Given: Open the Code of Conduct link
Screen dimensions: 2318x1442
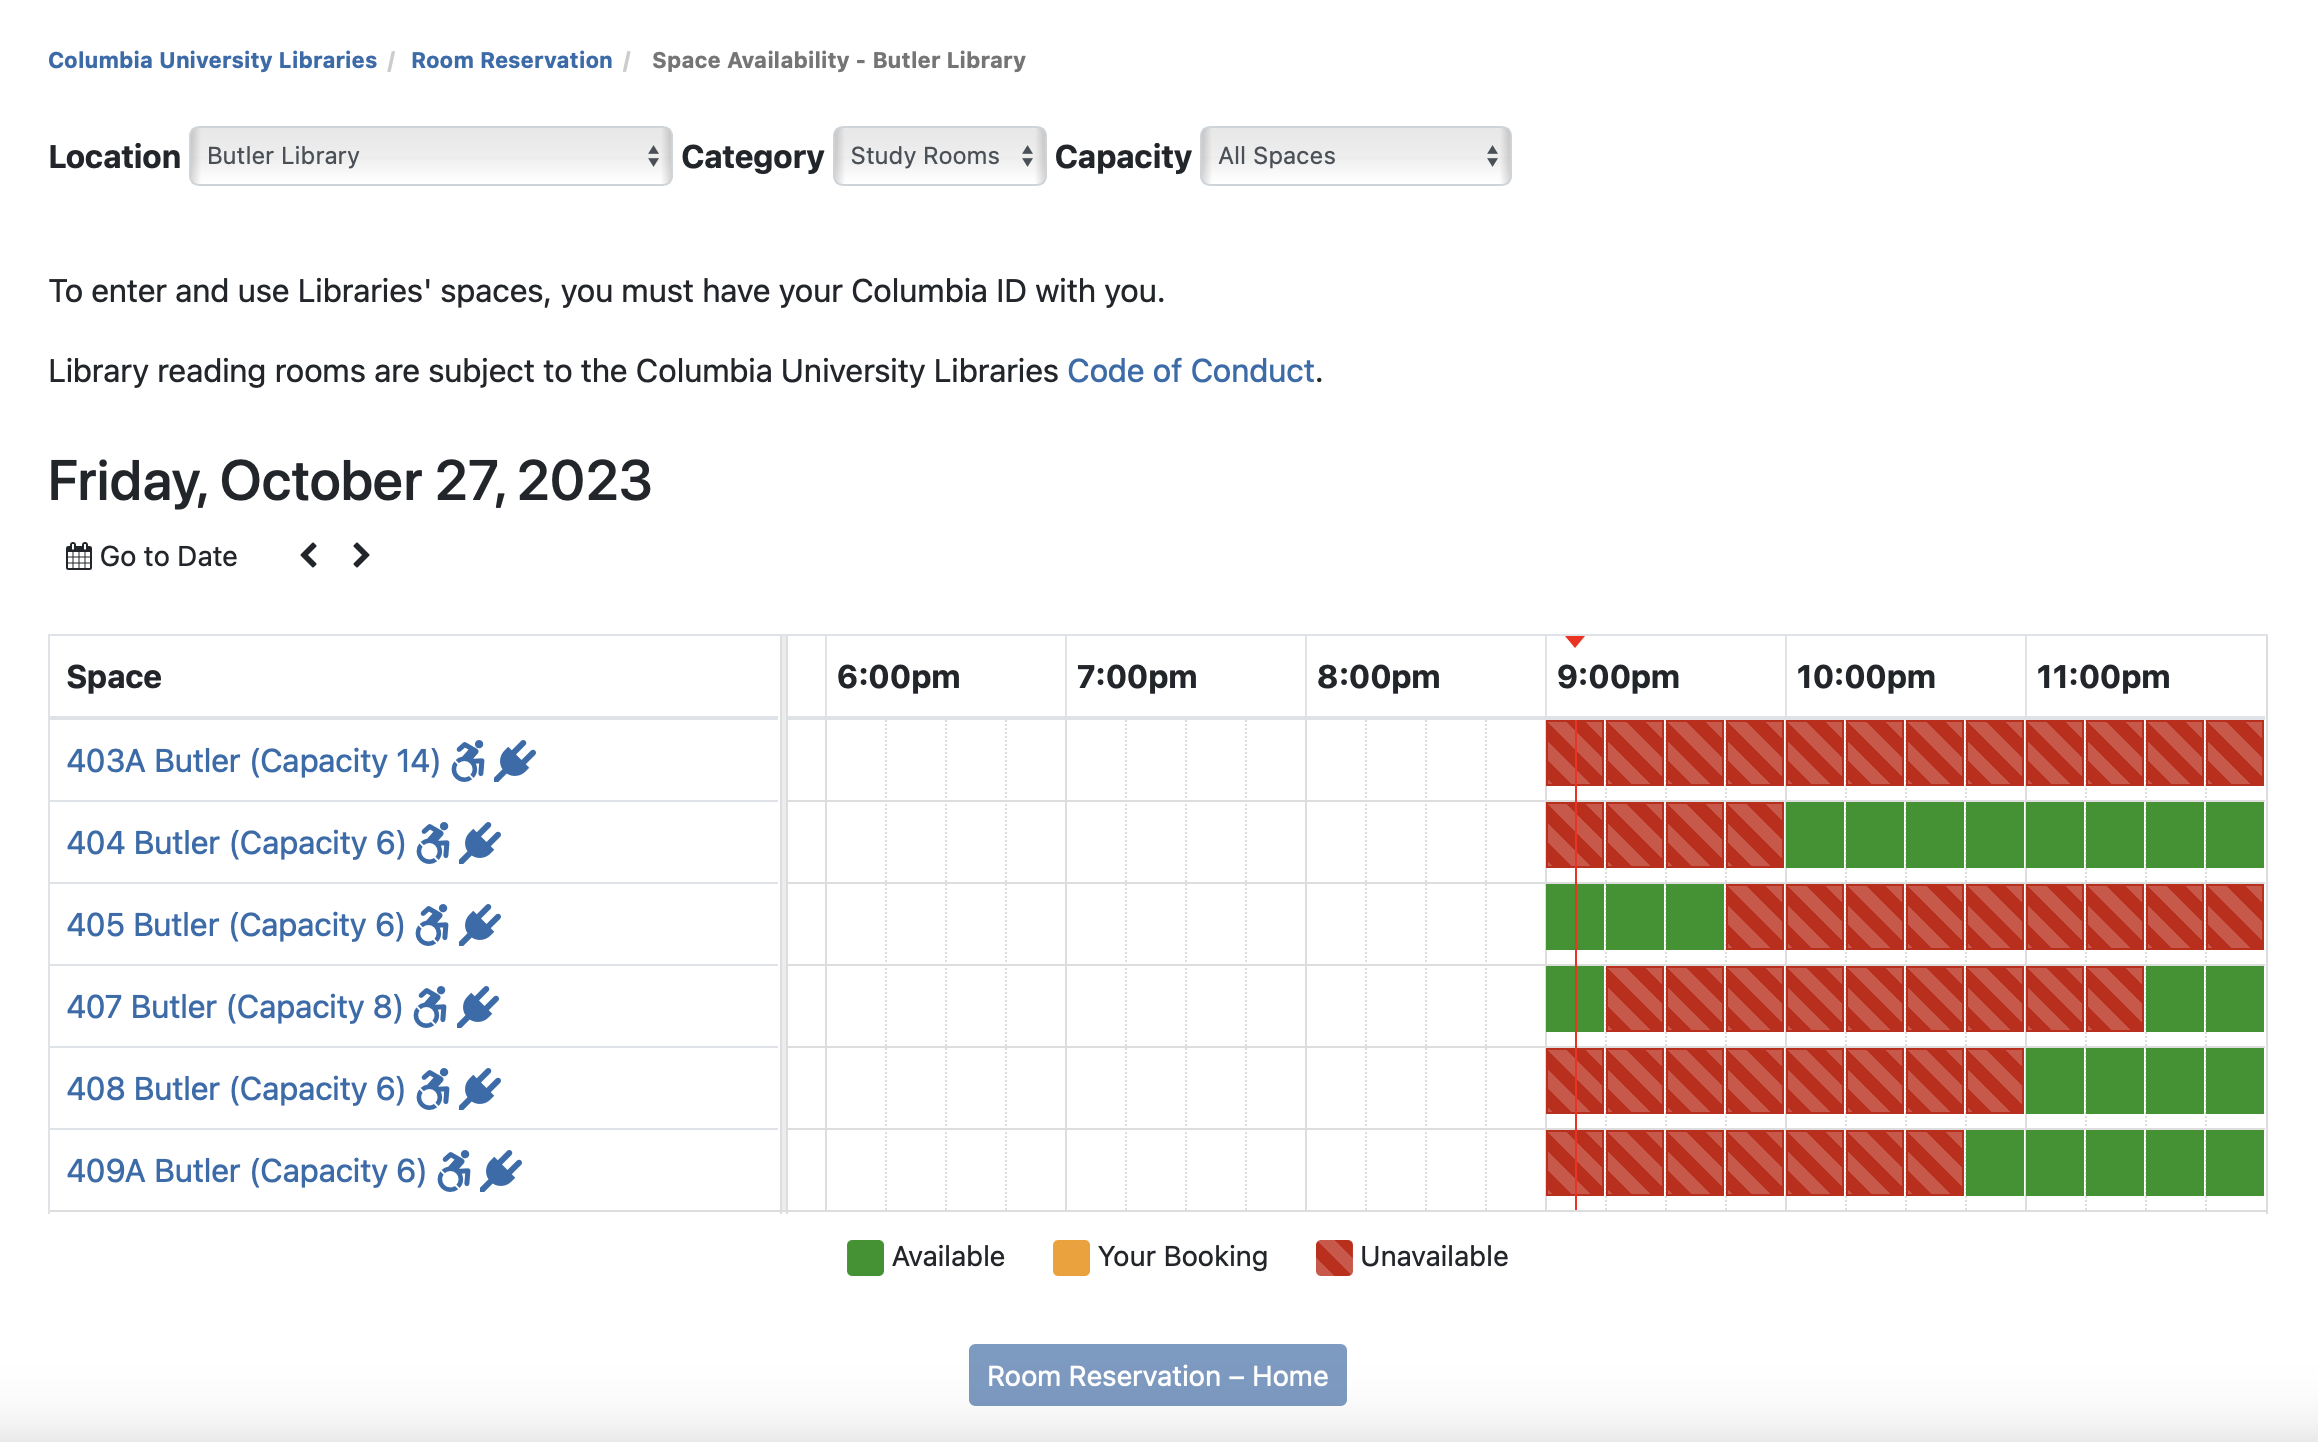Looking at the screenshot, I should [x=1190, y=371].
